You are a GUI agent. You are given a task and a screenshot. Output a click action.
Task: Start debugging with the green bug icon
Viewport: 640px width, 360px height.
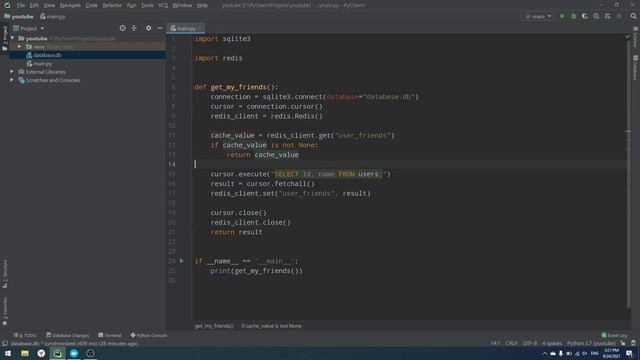(x=573, y=16)
